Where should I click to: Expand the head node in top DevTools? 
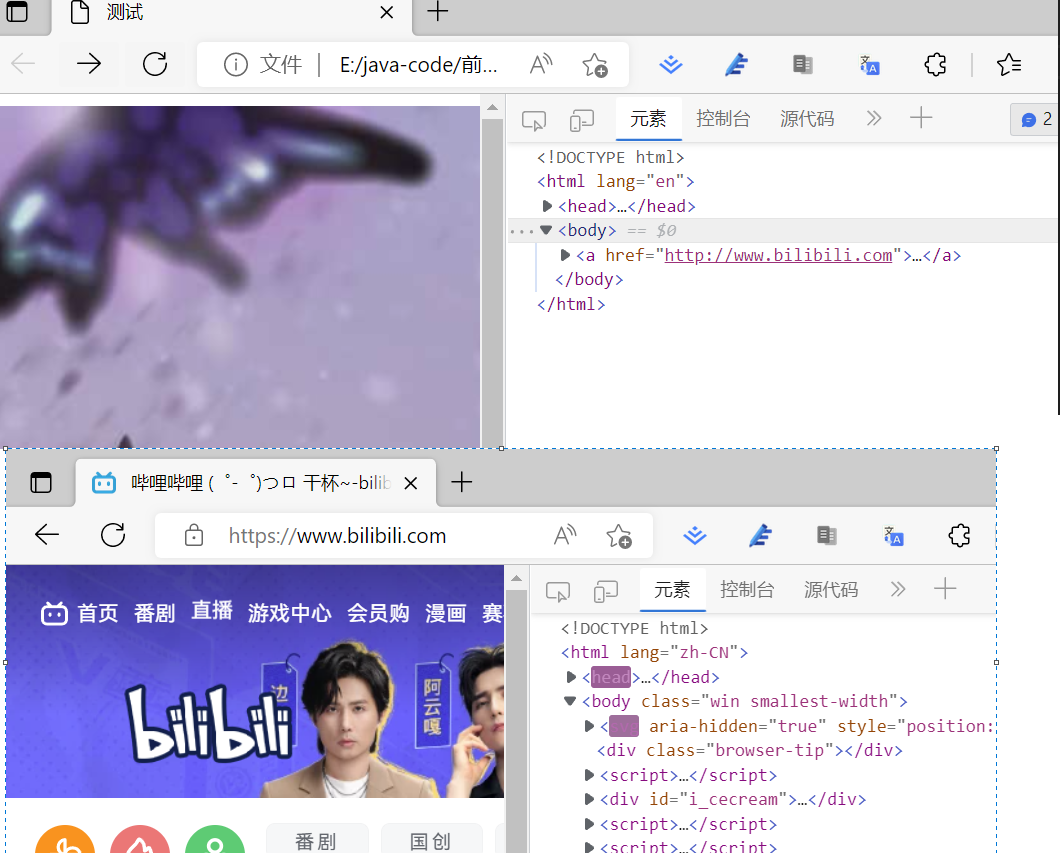coord(548,205)
